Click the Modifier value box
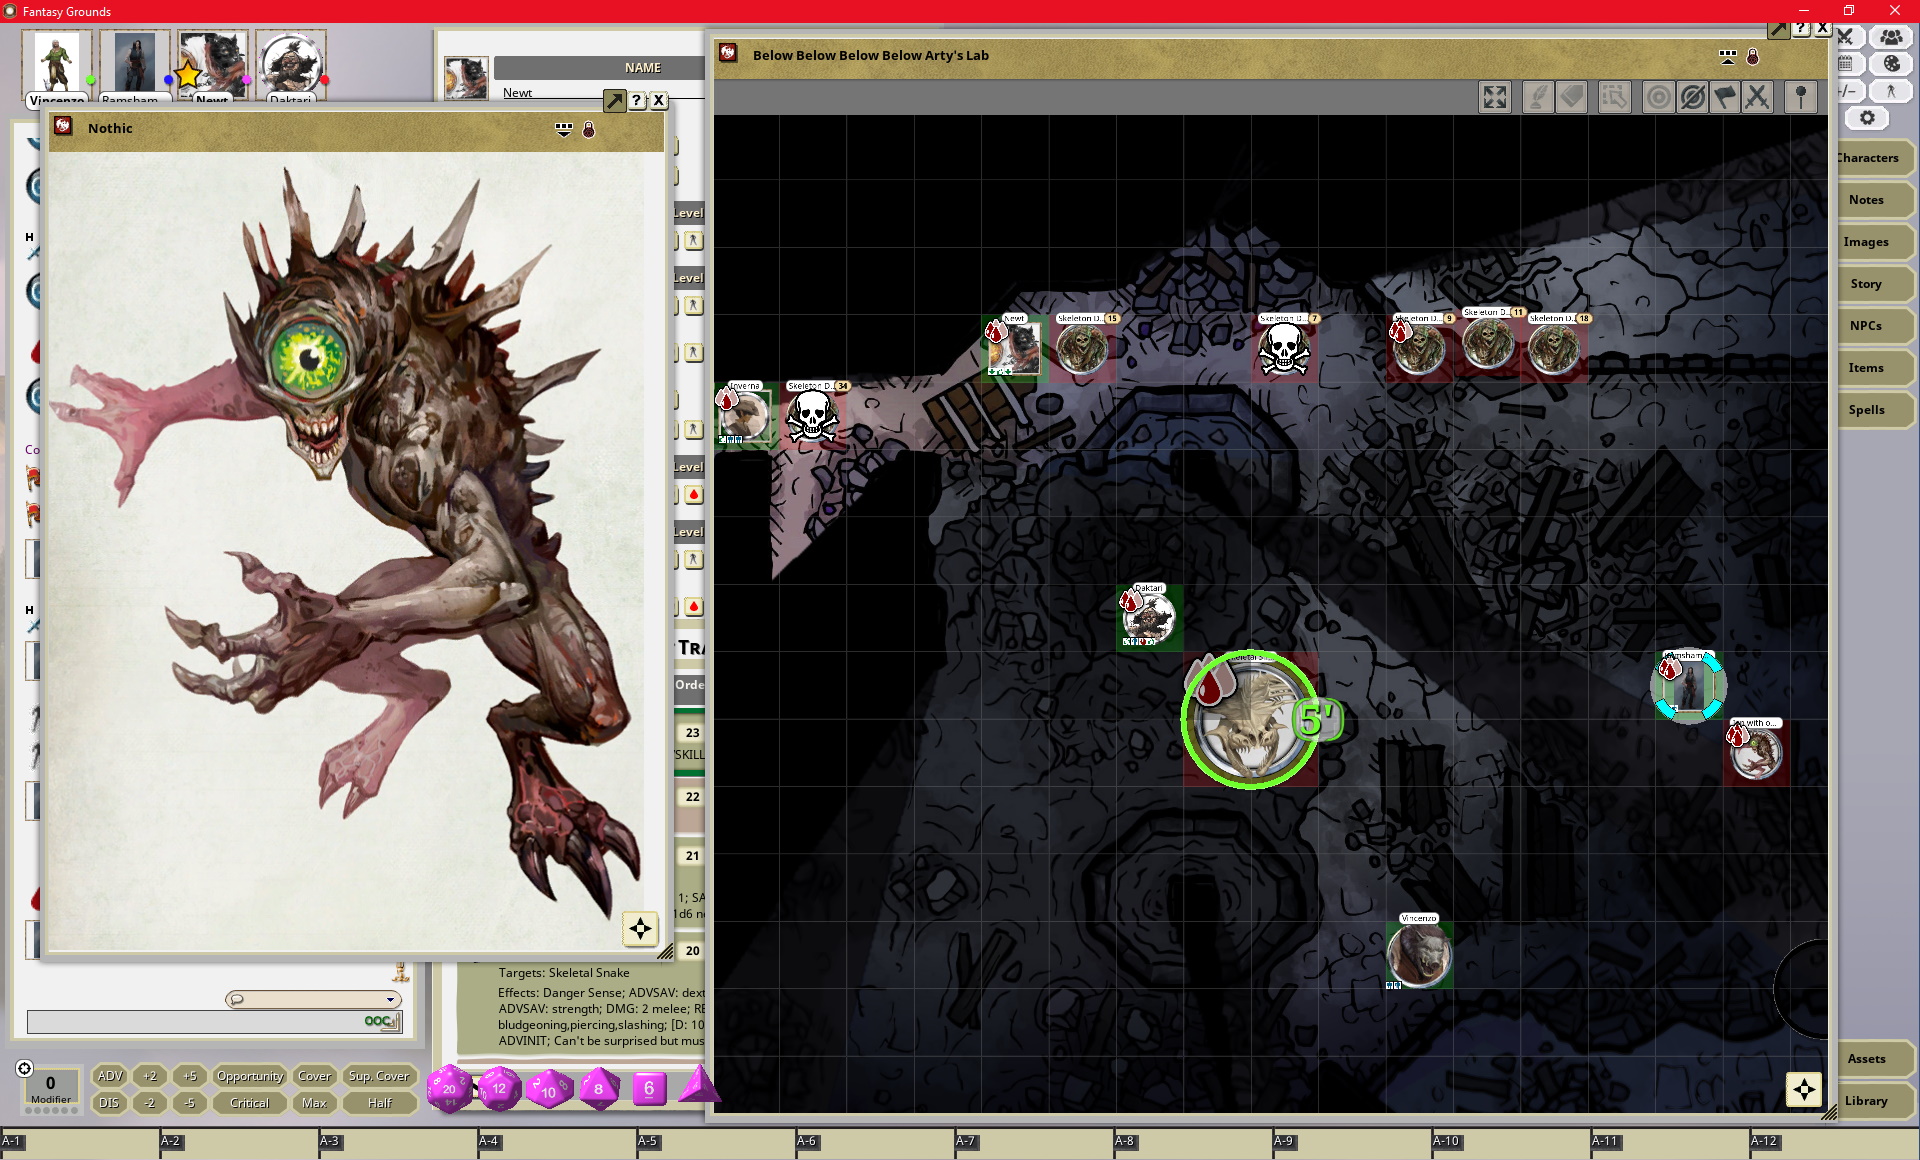The width and height of the screenshot is (1920, 1160). point(51,1088)
